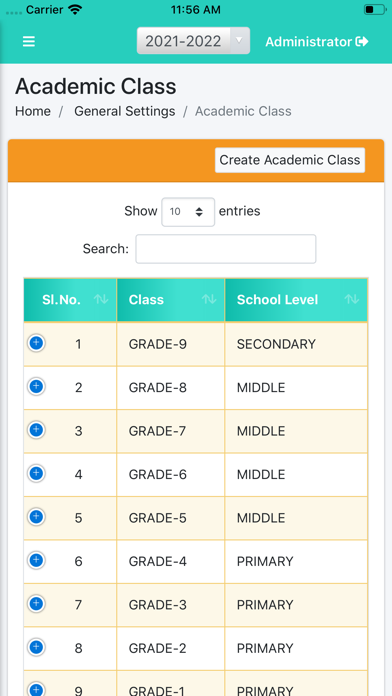
Task: Click the plus icon for GRADE-6
Action: tap(36, 474)
